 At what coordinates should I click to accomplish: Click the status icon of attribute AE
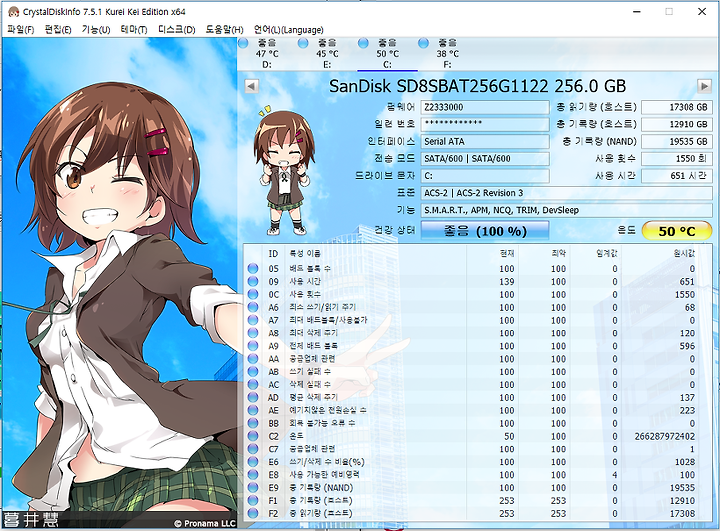point(253,410)
